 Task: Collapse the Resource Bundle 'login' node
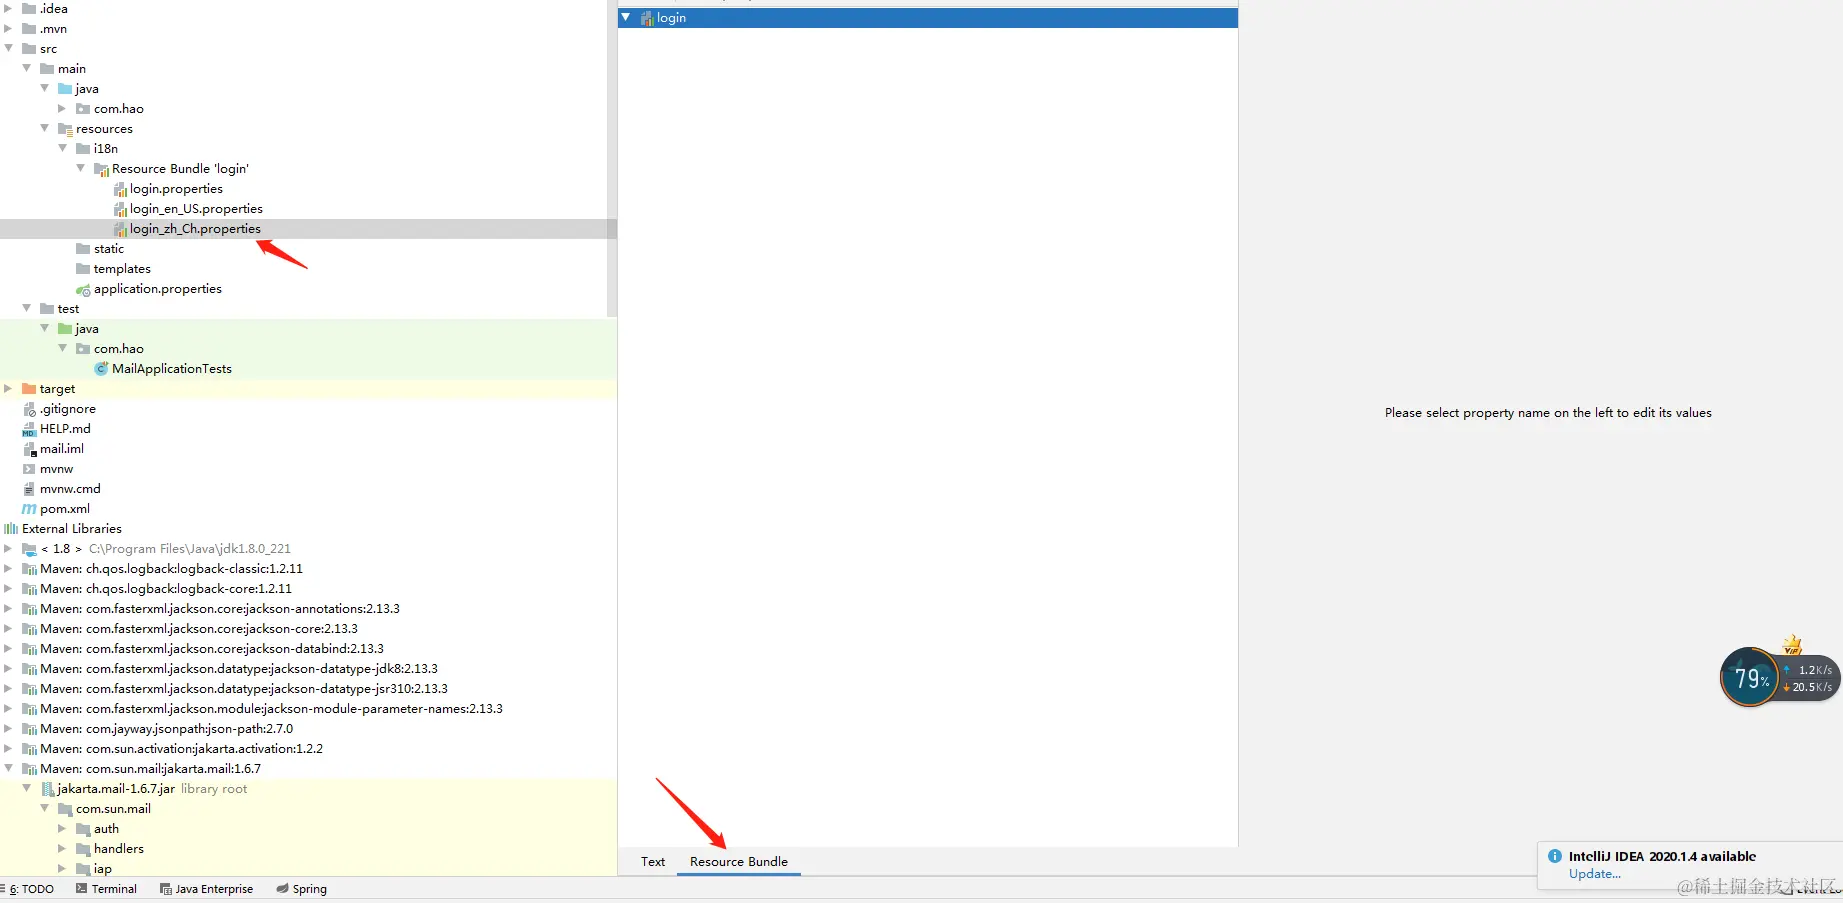81,168
